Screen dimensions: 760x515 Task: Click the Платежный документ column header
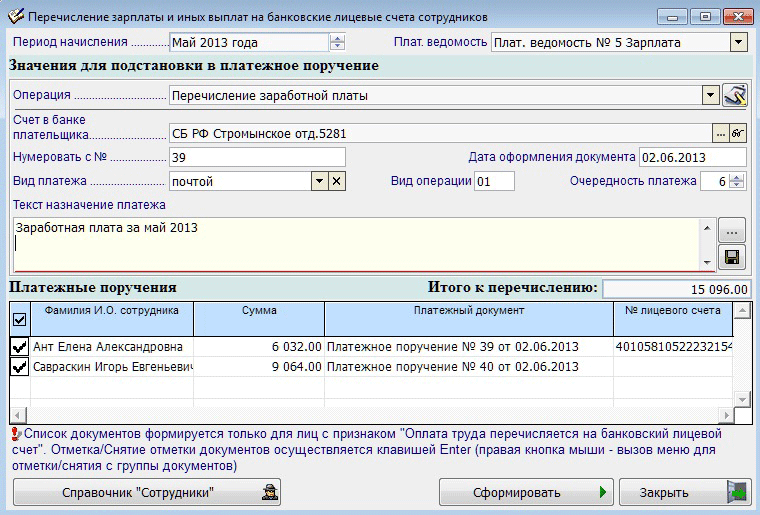469,319
